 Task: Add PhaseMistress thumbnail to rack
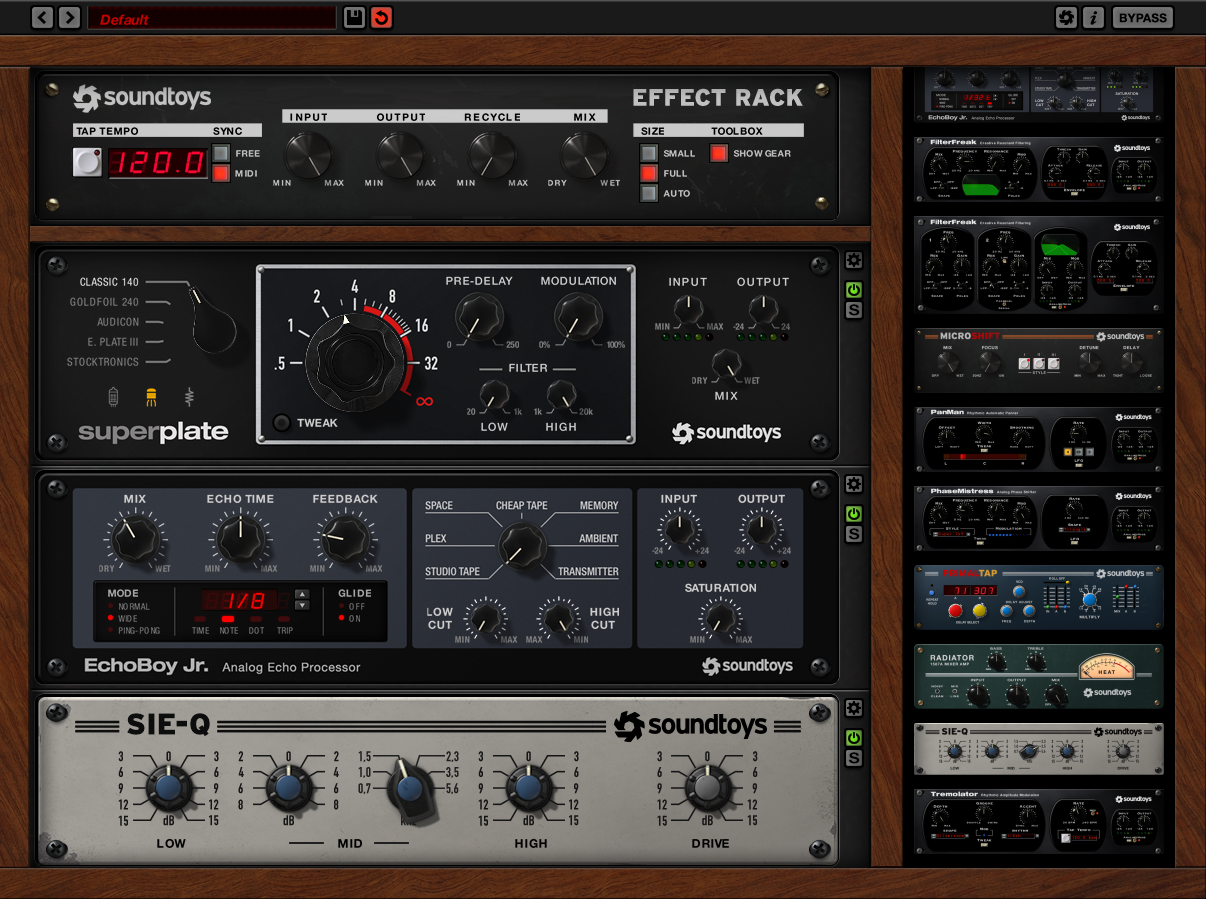[x=1039, y=518]
